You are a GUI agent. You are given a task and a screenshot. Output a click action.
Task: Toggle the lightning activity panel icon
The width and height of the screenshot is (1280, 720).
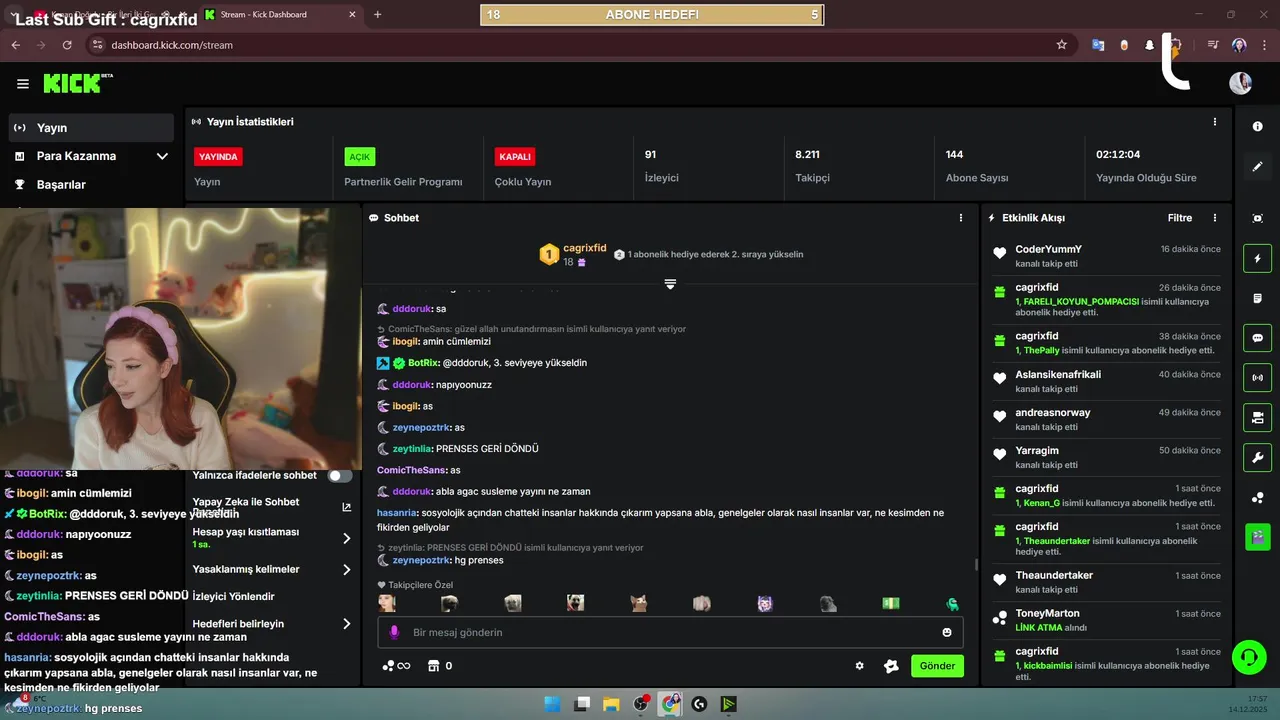click(1257, 259)
